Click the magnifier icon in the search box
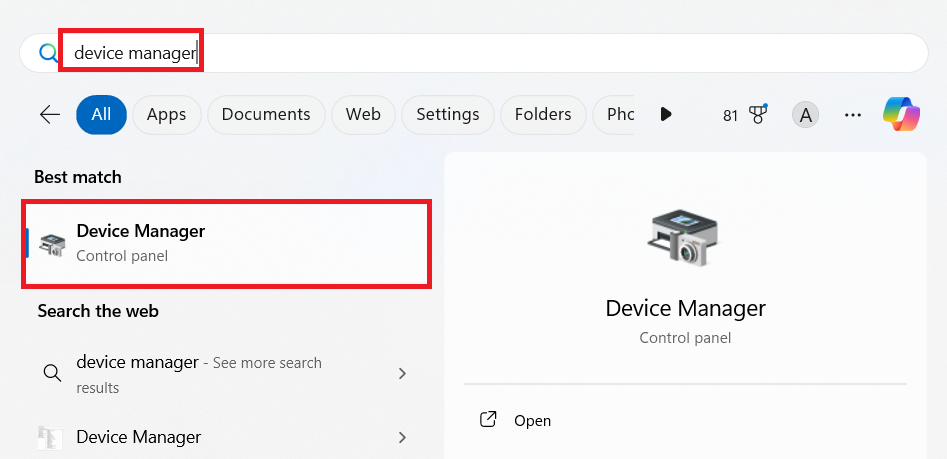The image size is (947, 459). pyautogui.click(x=47, y=53)
